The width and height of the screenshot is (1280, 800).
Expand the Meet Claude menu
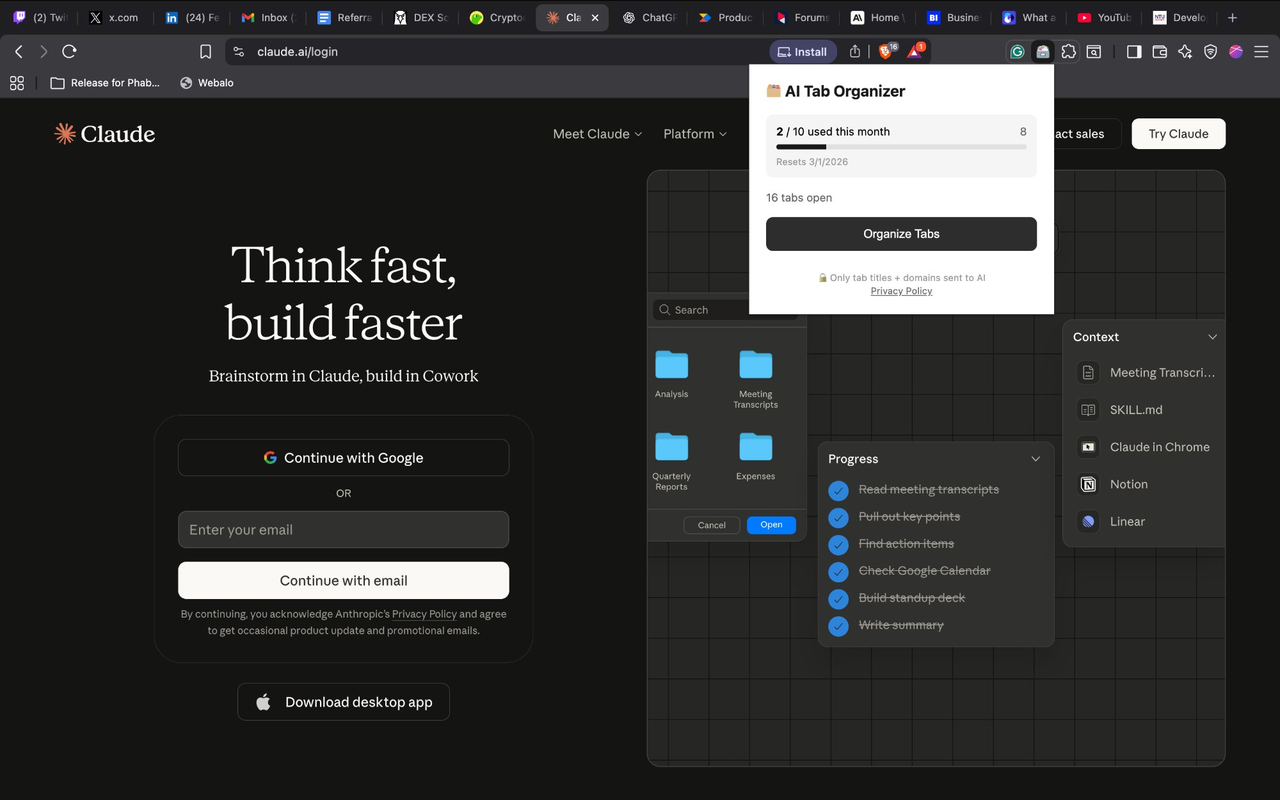point(597,134)
